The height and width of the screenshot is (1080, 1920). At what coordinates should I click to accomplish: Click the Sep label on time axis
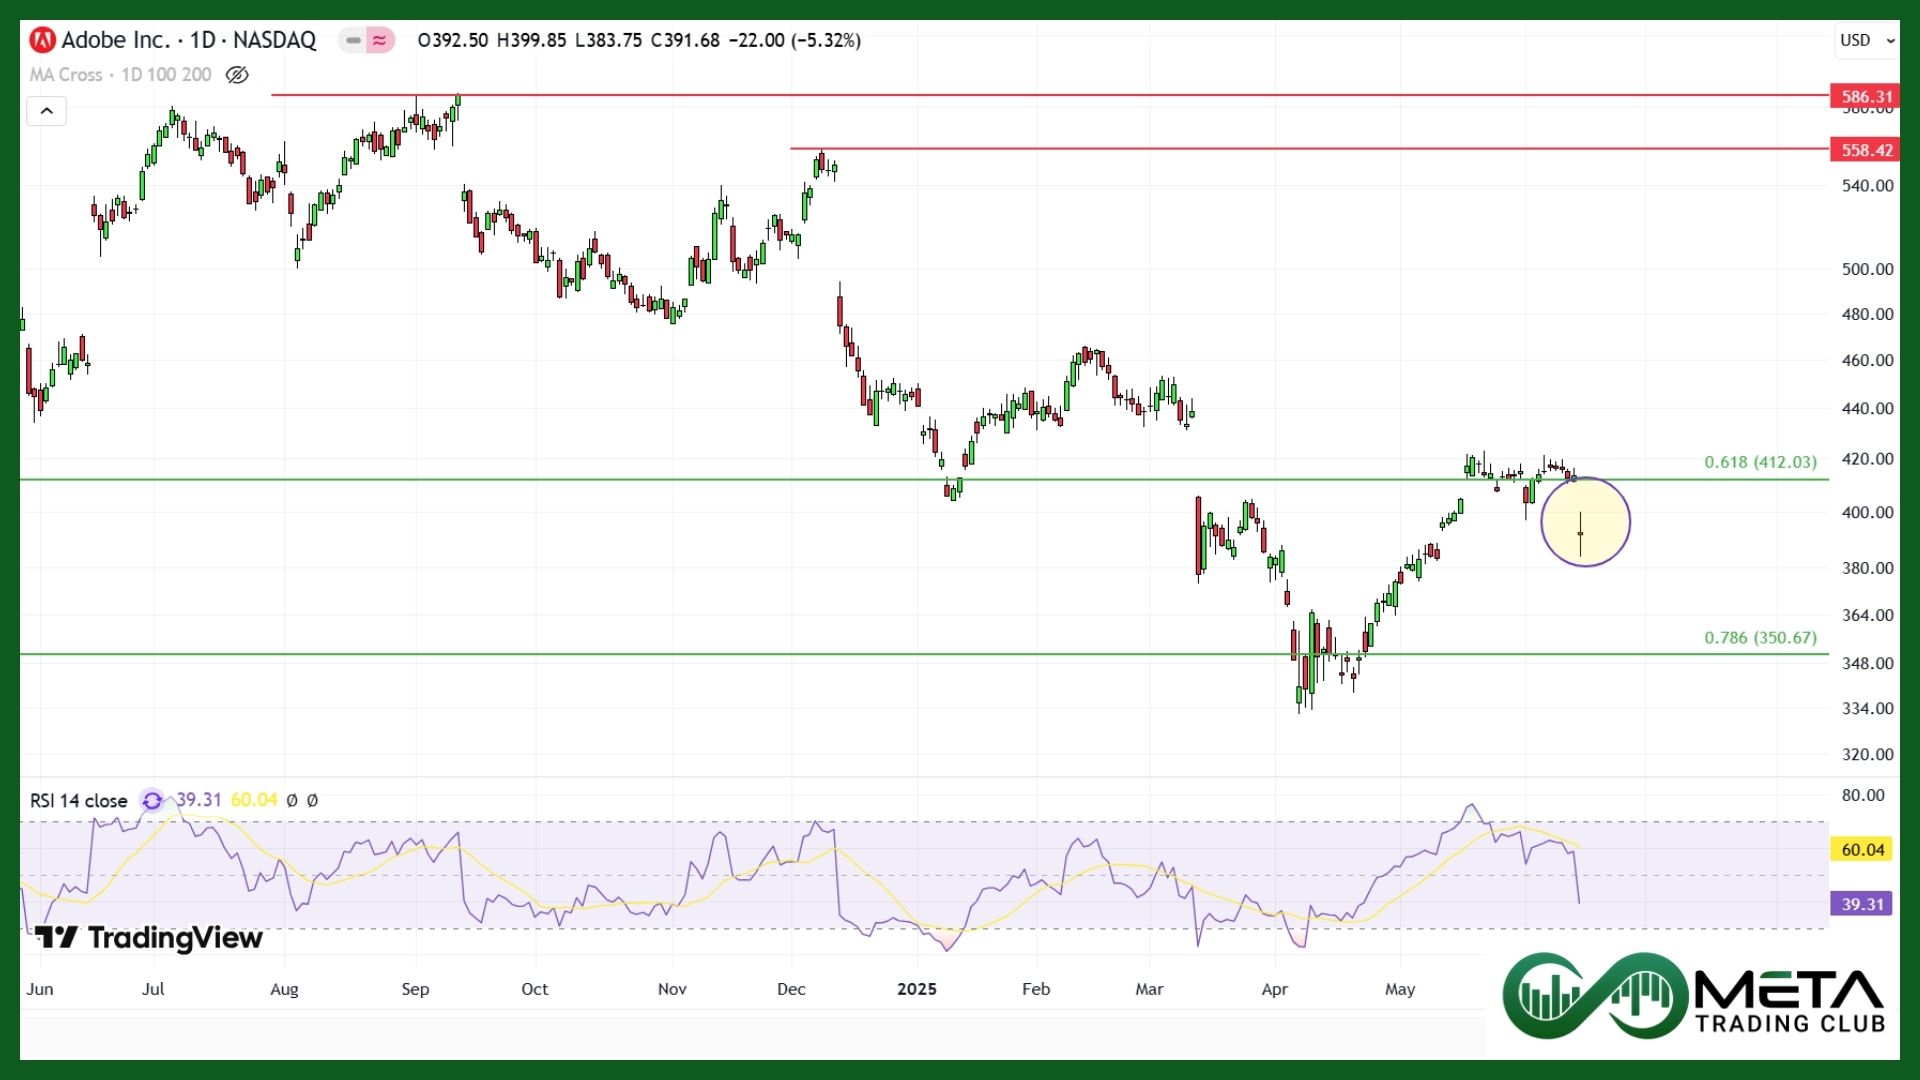(415, 989)
